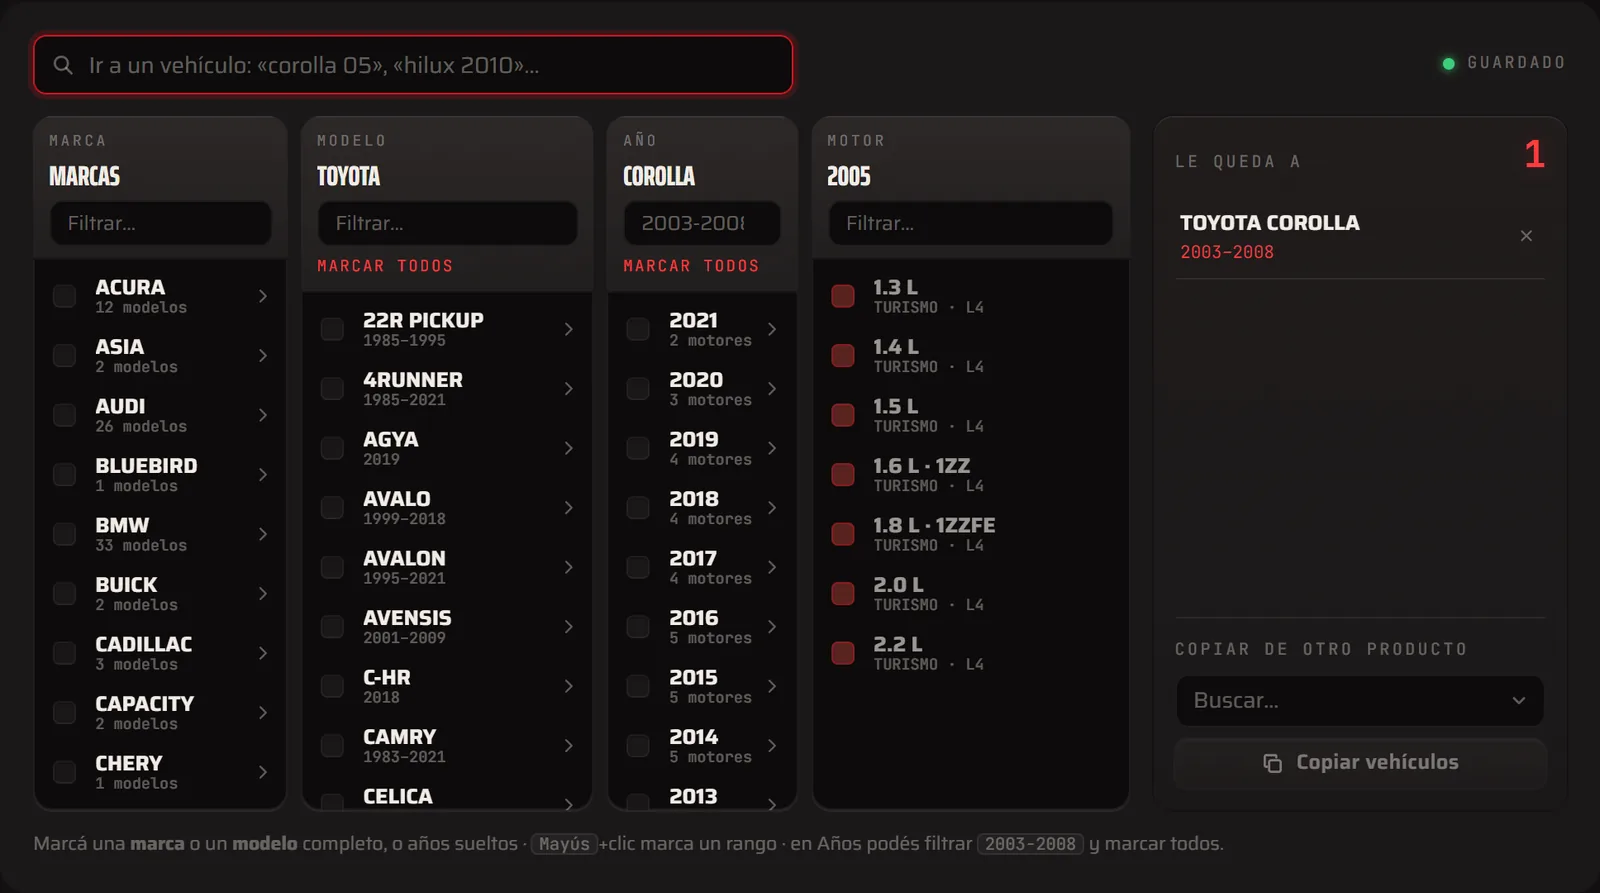
Task: Click the Marcas filter field
Action: point(161,223)
